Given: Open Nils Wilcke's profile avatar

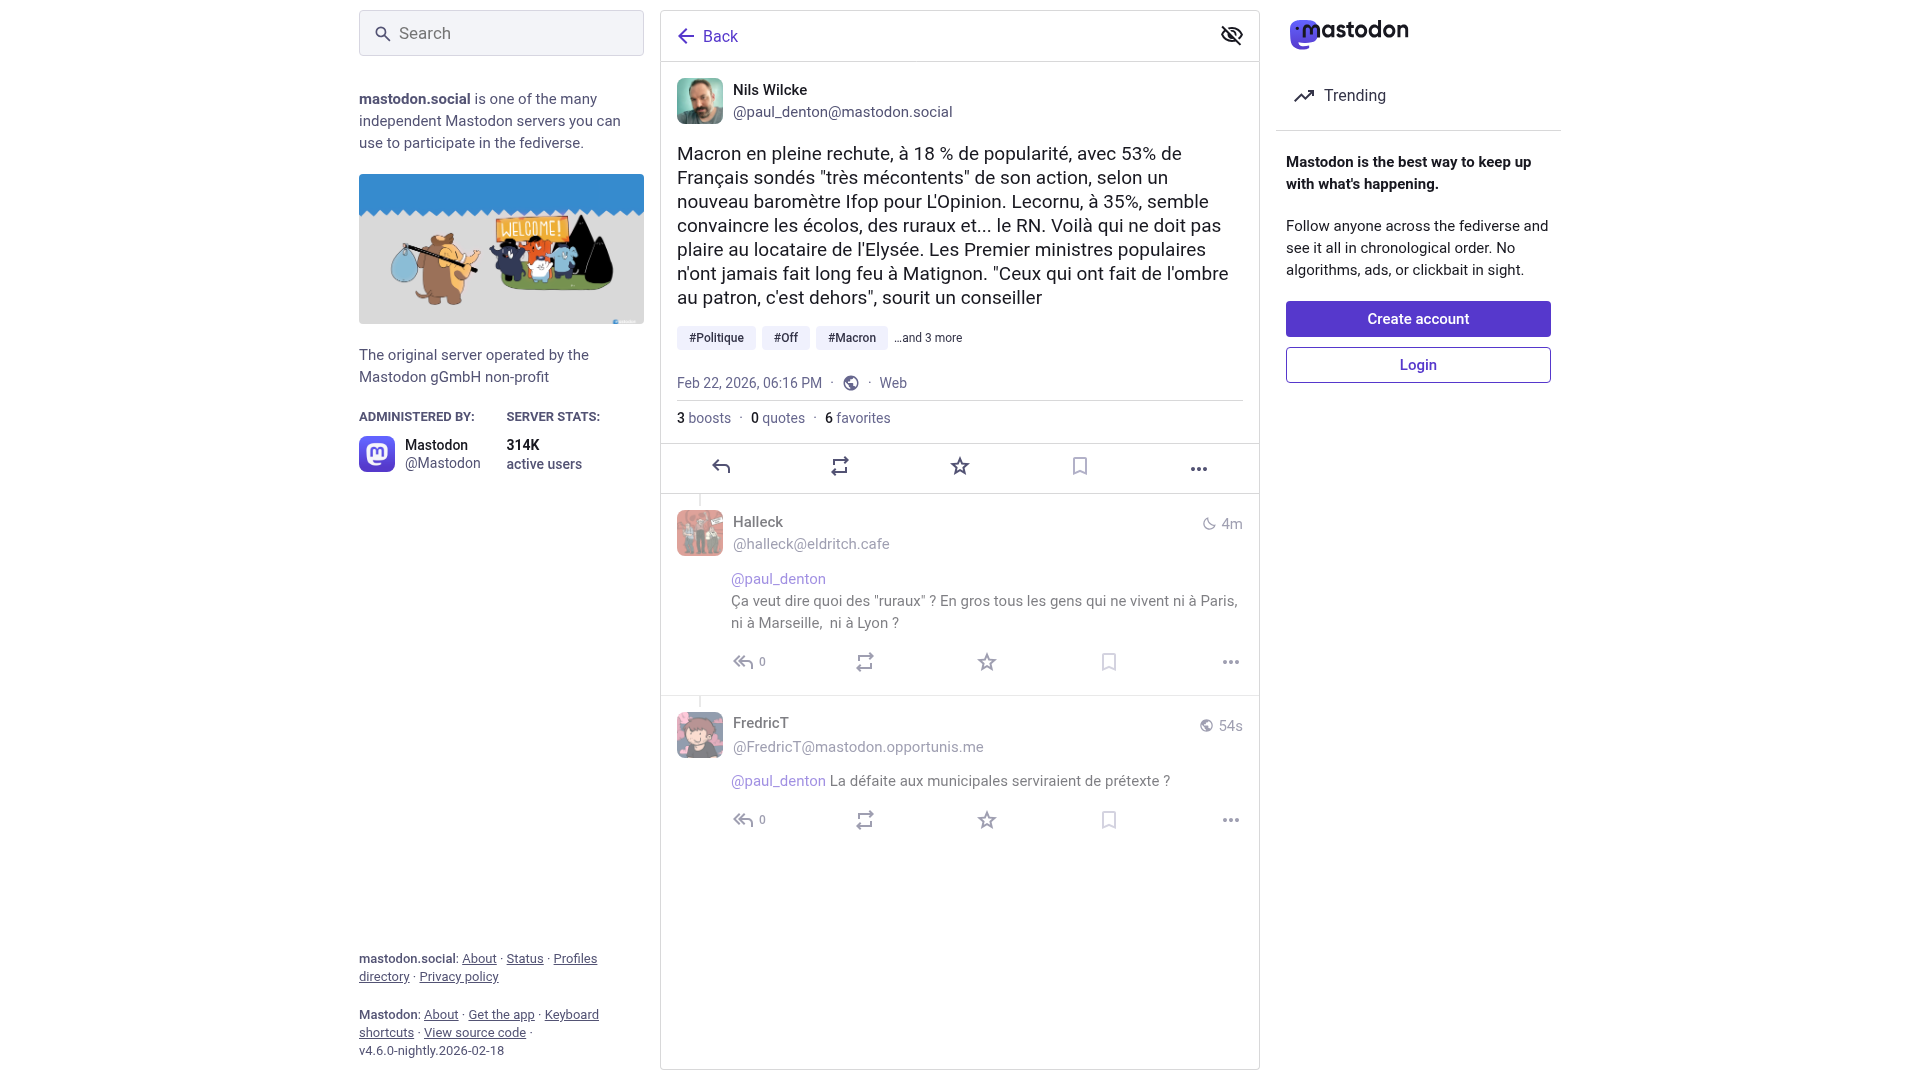Looking at the screenshot, I should point(700,101).
